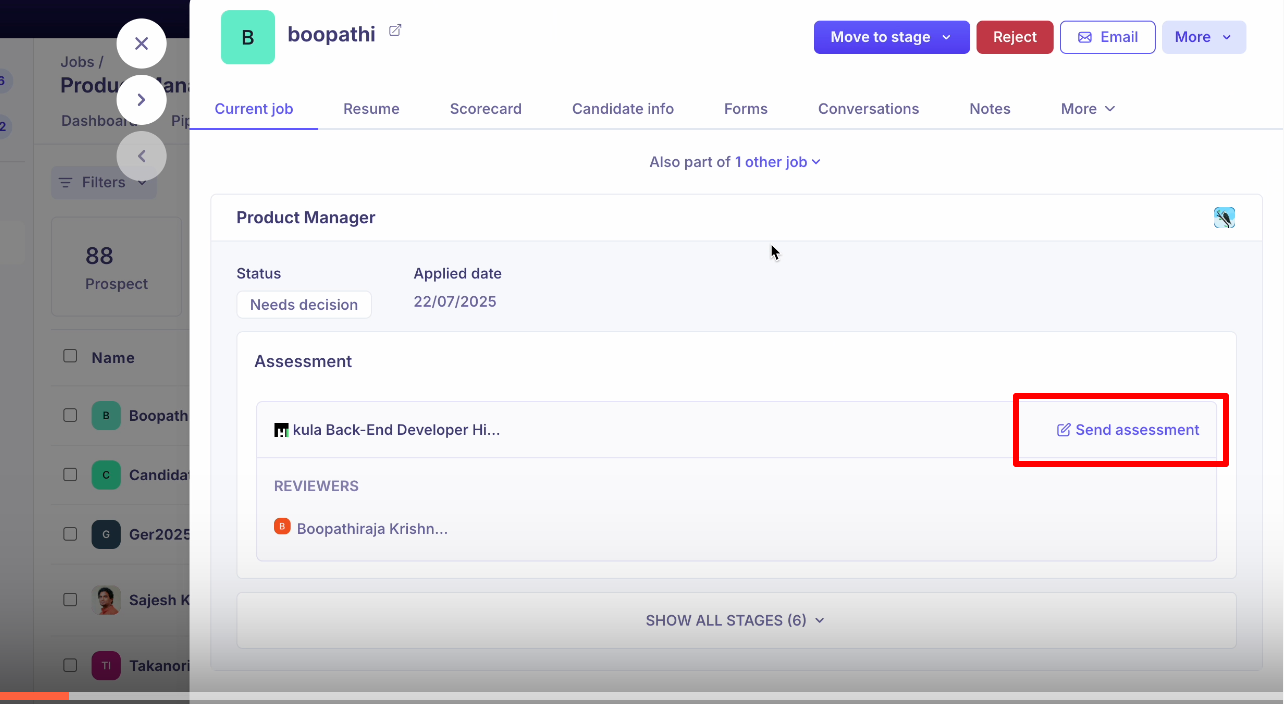The height and width of the screenshot is (704, 1284).
Task: Click the recruiter avatar in Product Manager header
Action: pos(1224,218)
